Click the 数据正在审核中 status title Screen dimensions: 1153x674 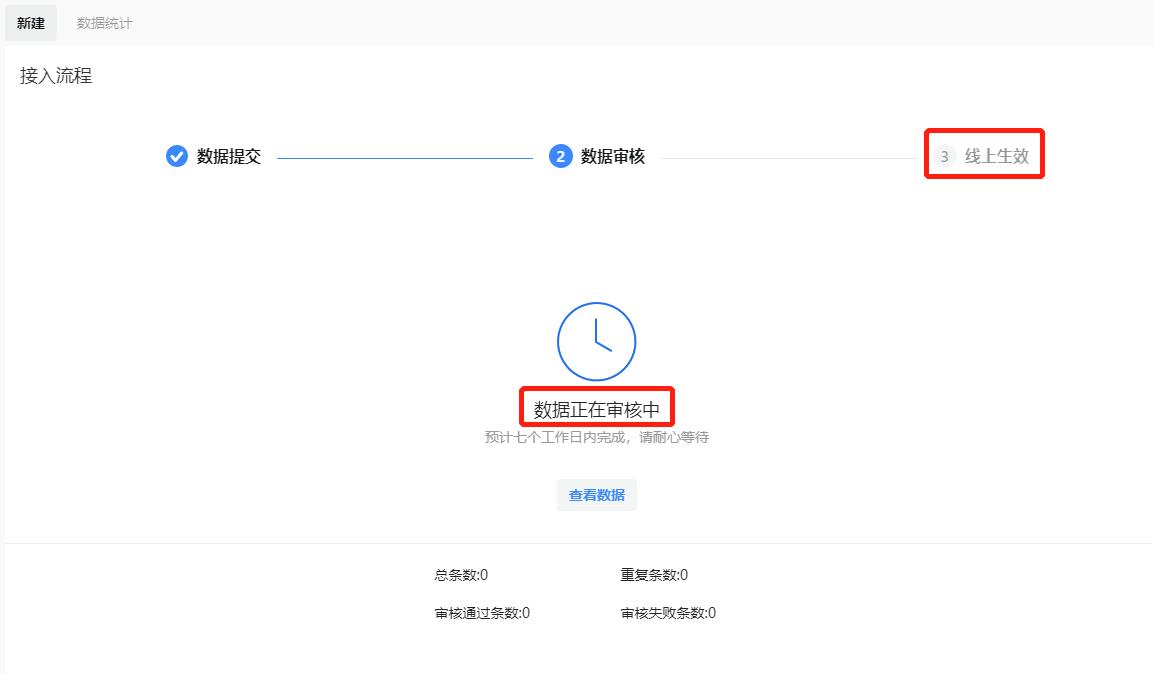(596, 409)
